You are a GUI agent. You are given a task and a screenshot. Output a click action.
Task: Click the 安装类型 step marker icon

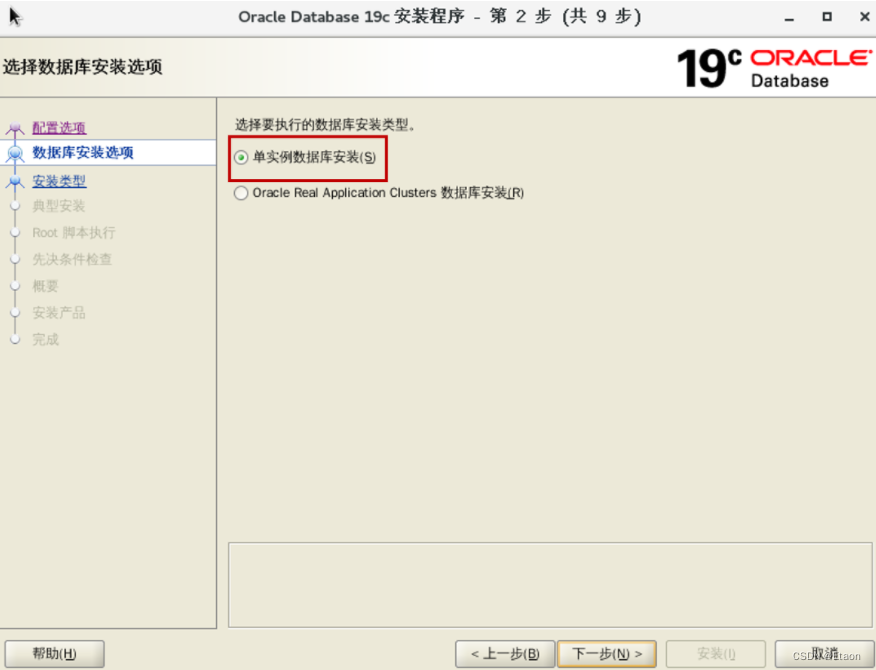[15, 181]
